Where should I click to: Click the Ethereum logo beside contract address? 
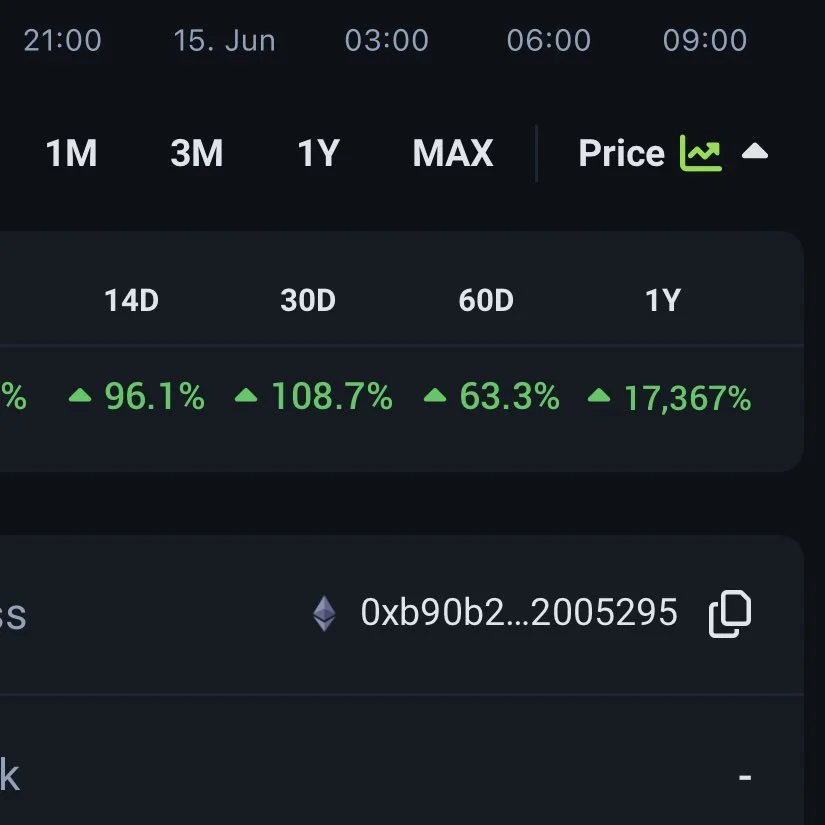pos(324,613)
